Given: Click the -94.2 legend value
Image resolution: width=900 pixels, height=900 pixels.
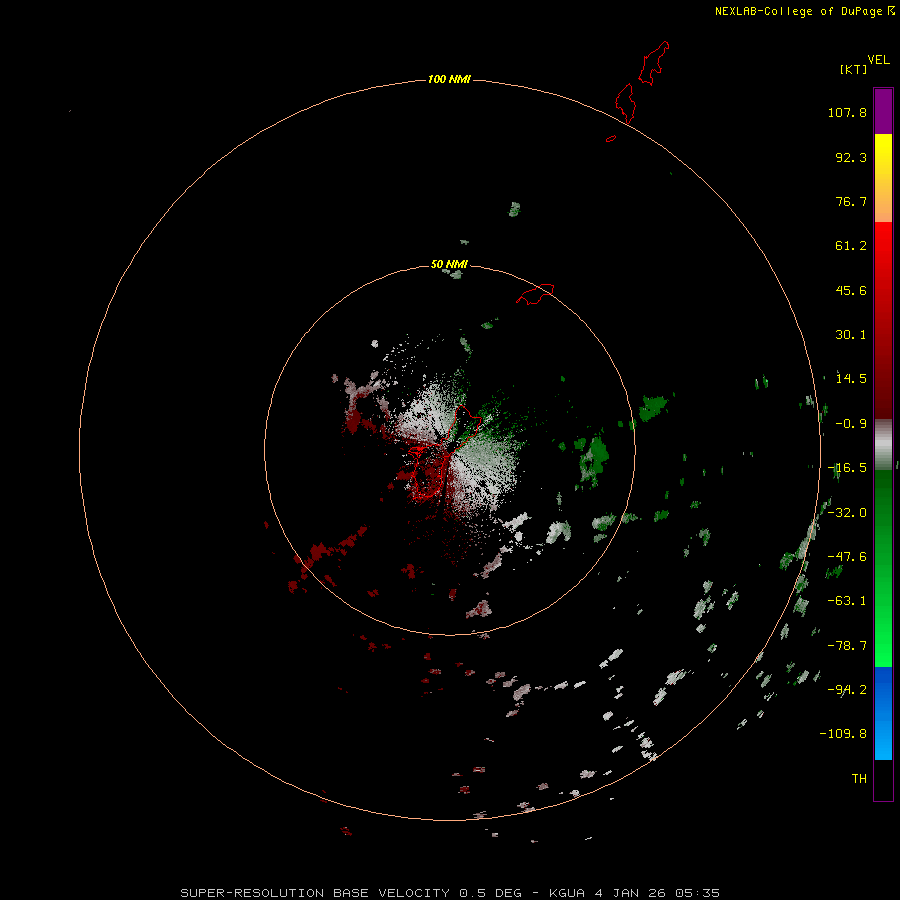Looking at the screenshot, I should pyautogui.click(x=847, y=690).
